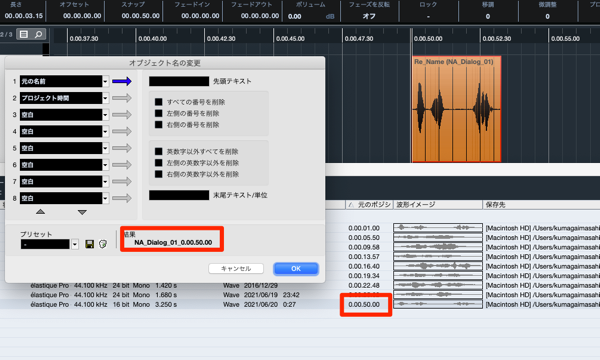Click the キャンセル button
600x360 pixels.
click(236, 269)
